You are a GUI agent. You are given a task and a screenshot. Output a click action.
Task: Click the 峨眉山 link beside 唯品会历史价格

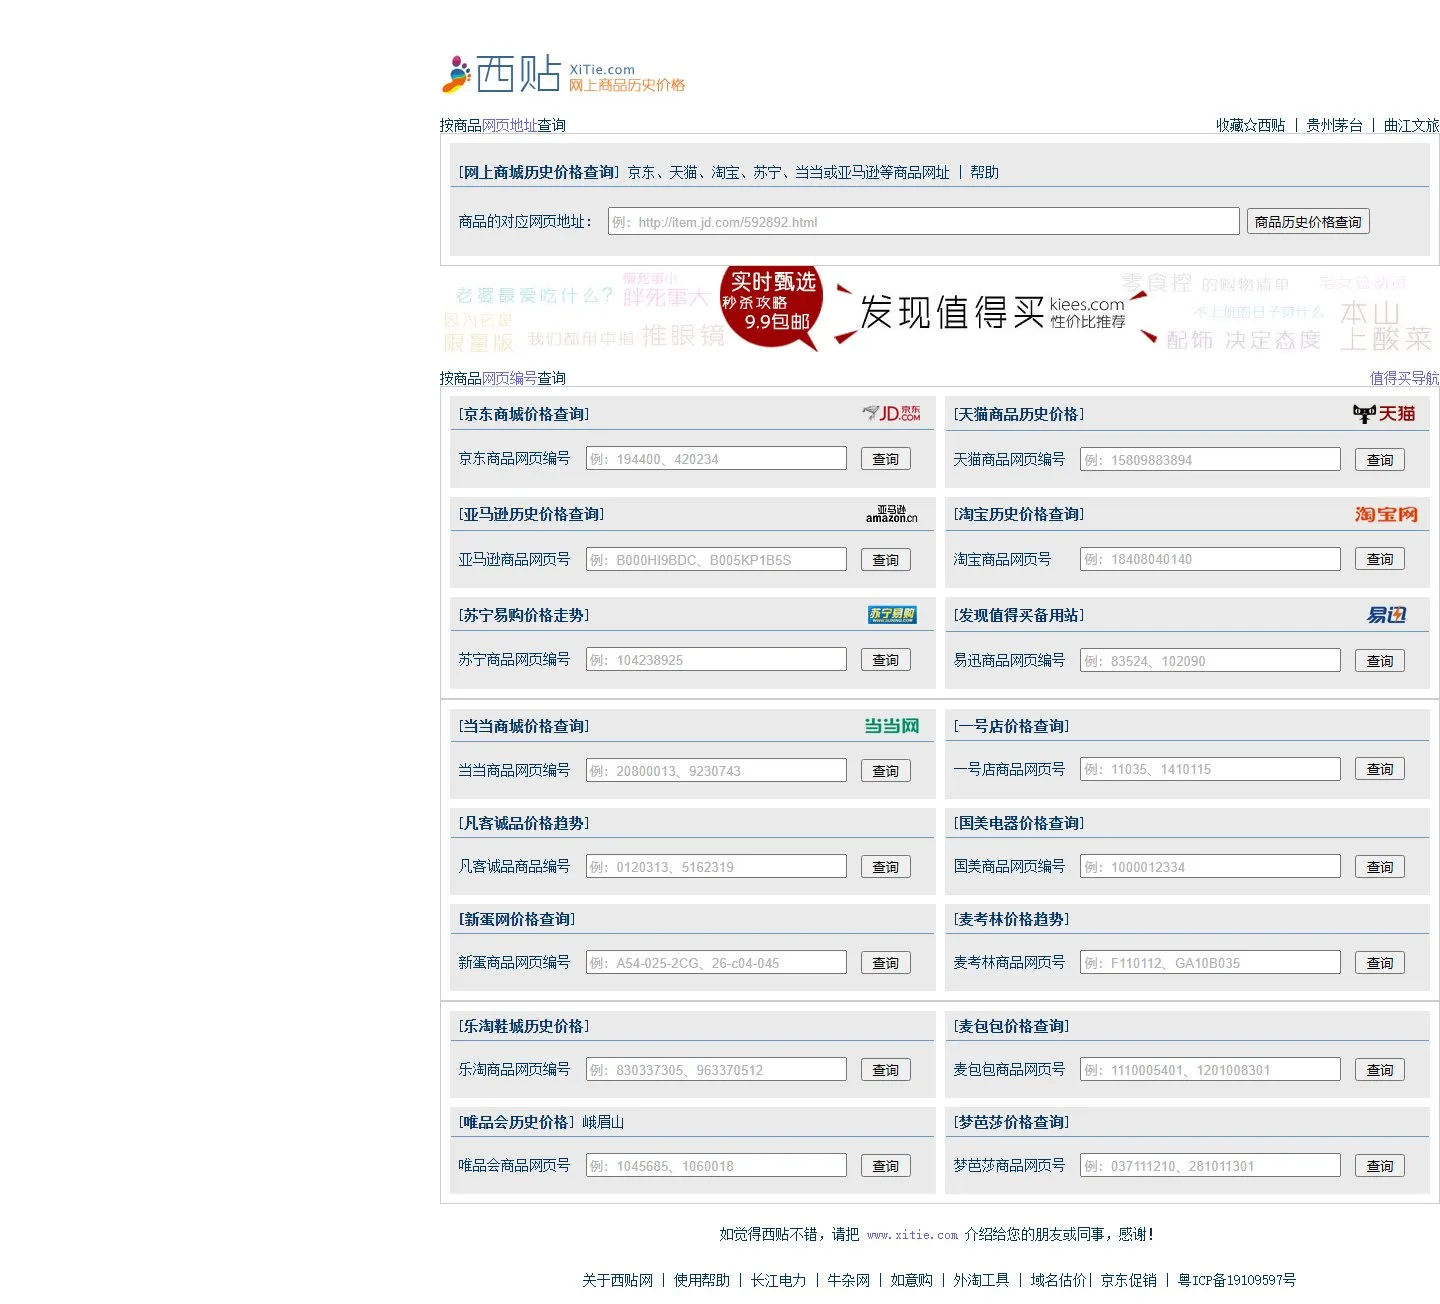[x=603, y=1122]
